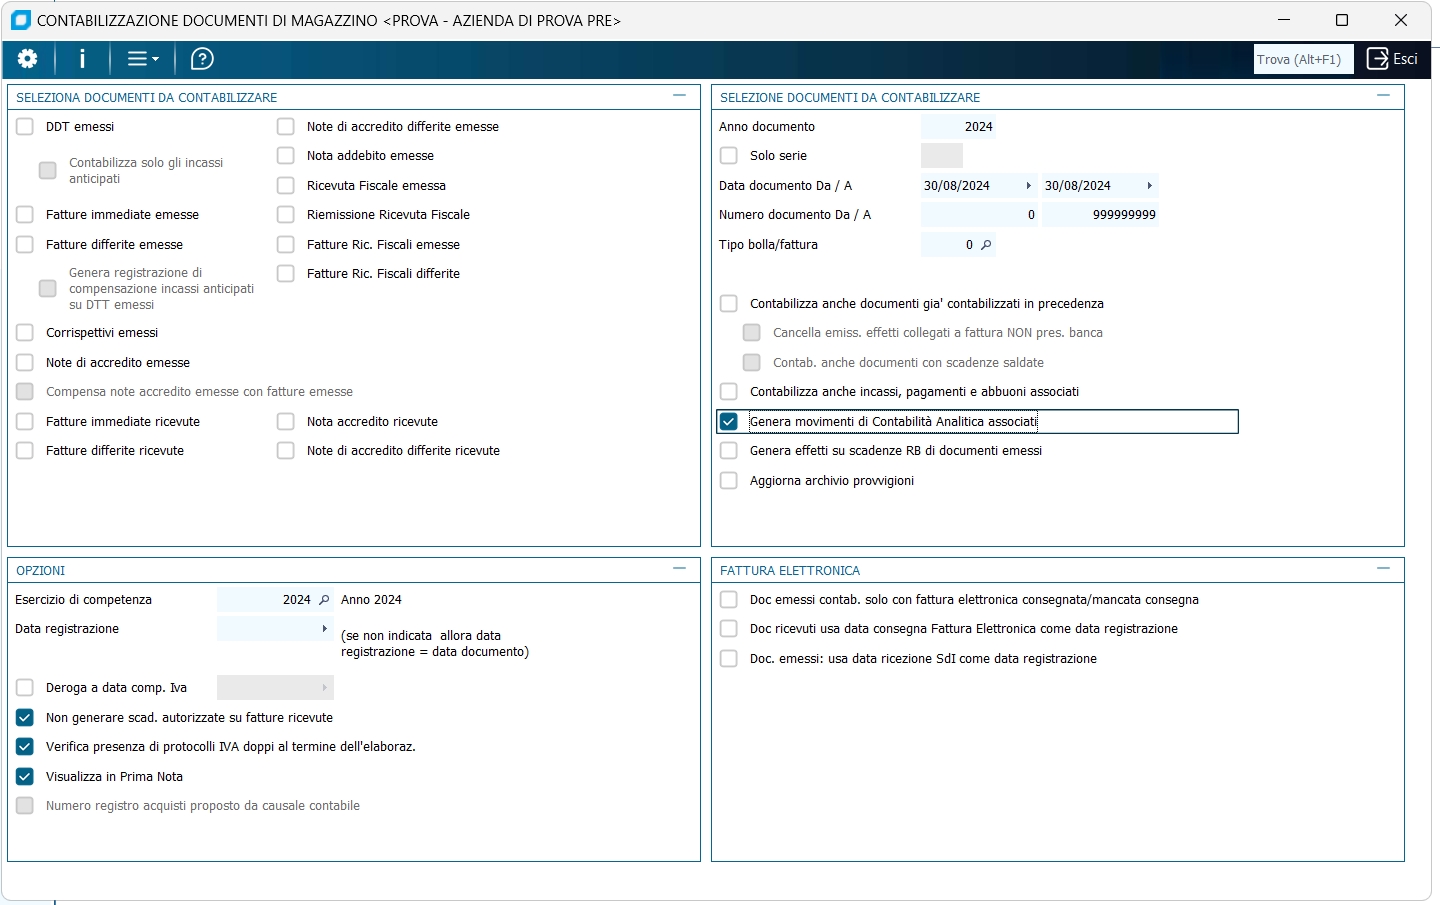1440x905 pixels.
Task: Tick the Fatture differite emesse checkbox
Action: (25, 245)
